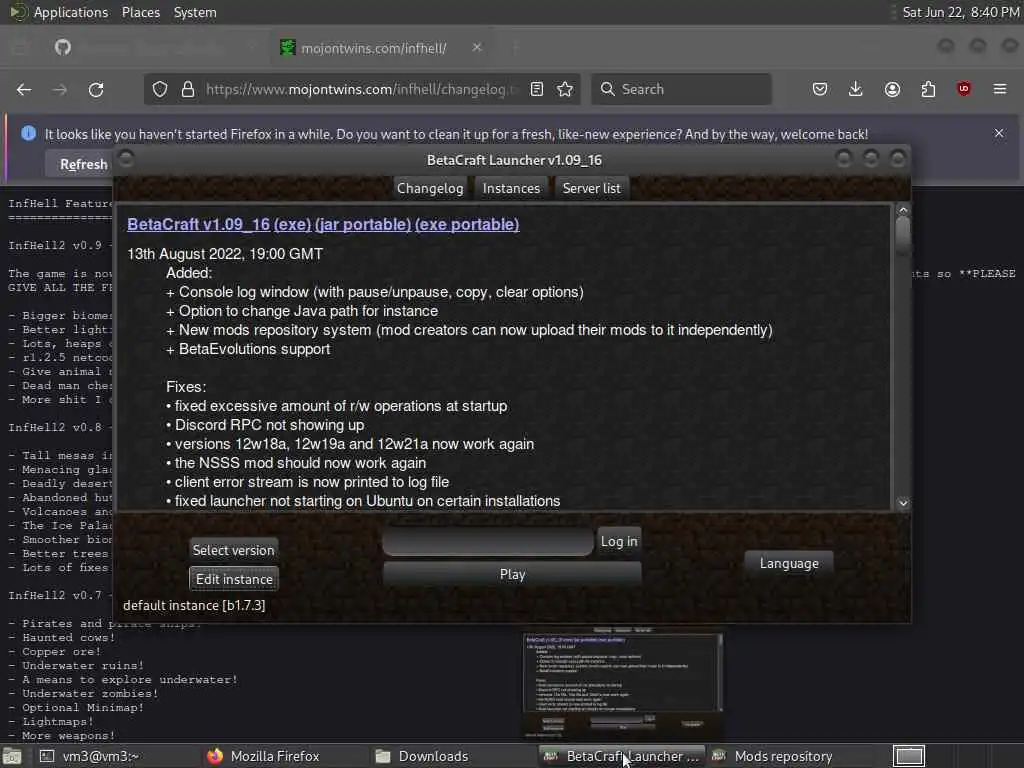The image size is (1024, 768).
Task: Click the clock showing Sat Jun 22
Action: 961,12
